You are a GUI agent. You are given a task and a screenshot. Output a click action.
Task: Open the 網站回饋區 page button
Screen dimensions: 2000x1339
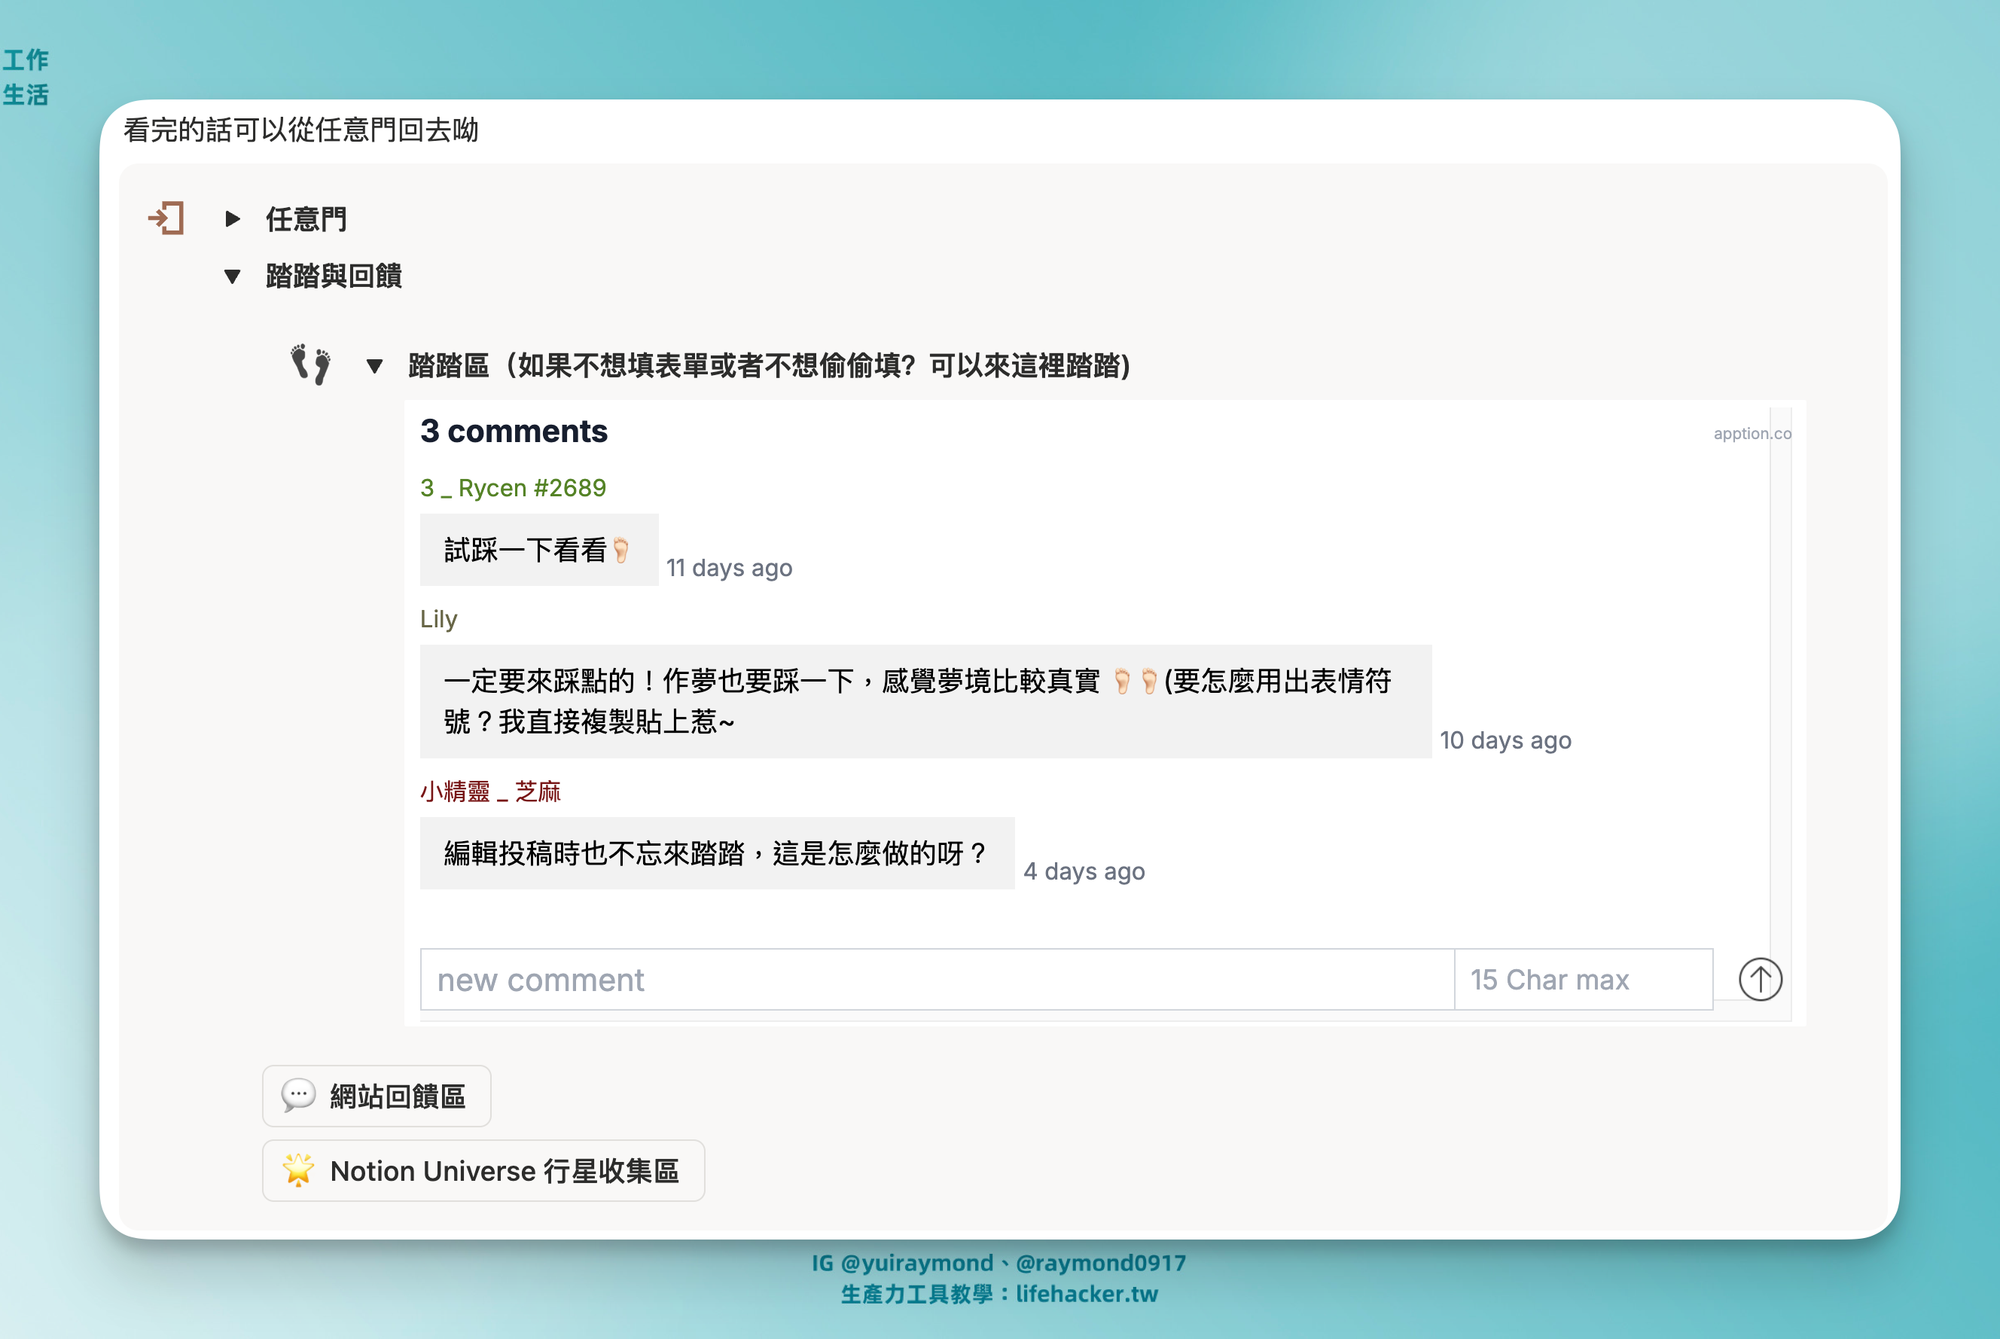pyautogui.click(x=397, y=1096)
